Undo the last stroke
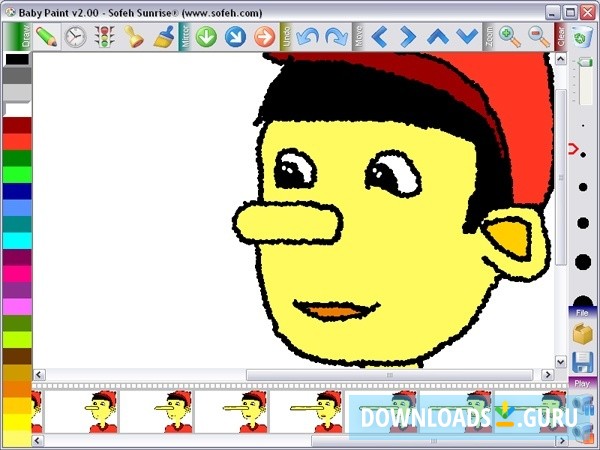The width and height of the screenshot is (600, 450). click(x=307, y=37)
